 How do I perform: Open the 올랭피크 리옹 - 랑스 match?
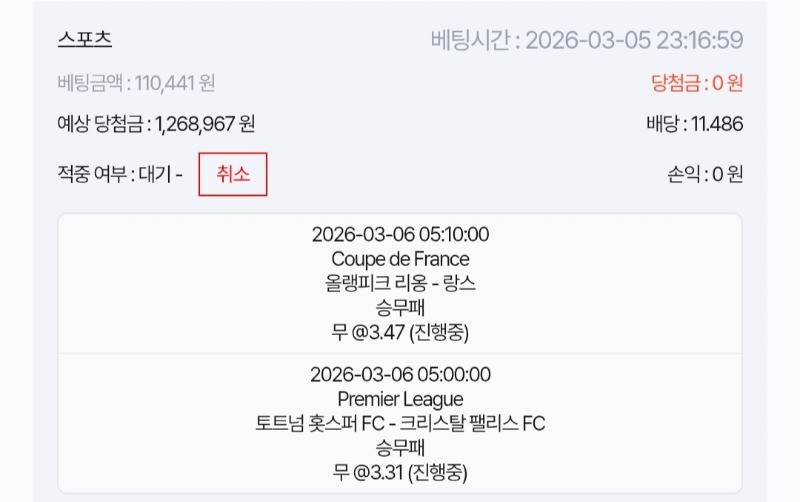pos(400,283)
